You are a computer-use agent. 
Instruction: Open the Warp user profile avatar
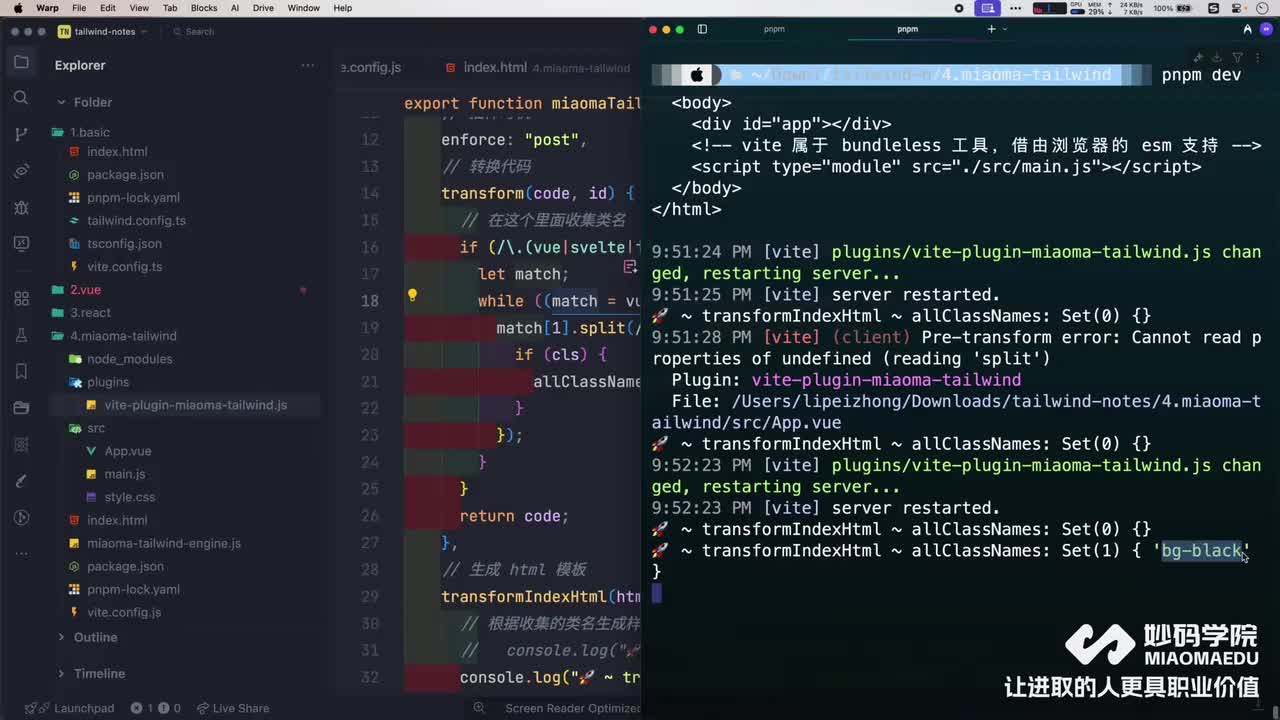[x=1266, y=29]
